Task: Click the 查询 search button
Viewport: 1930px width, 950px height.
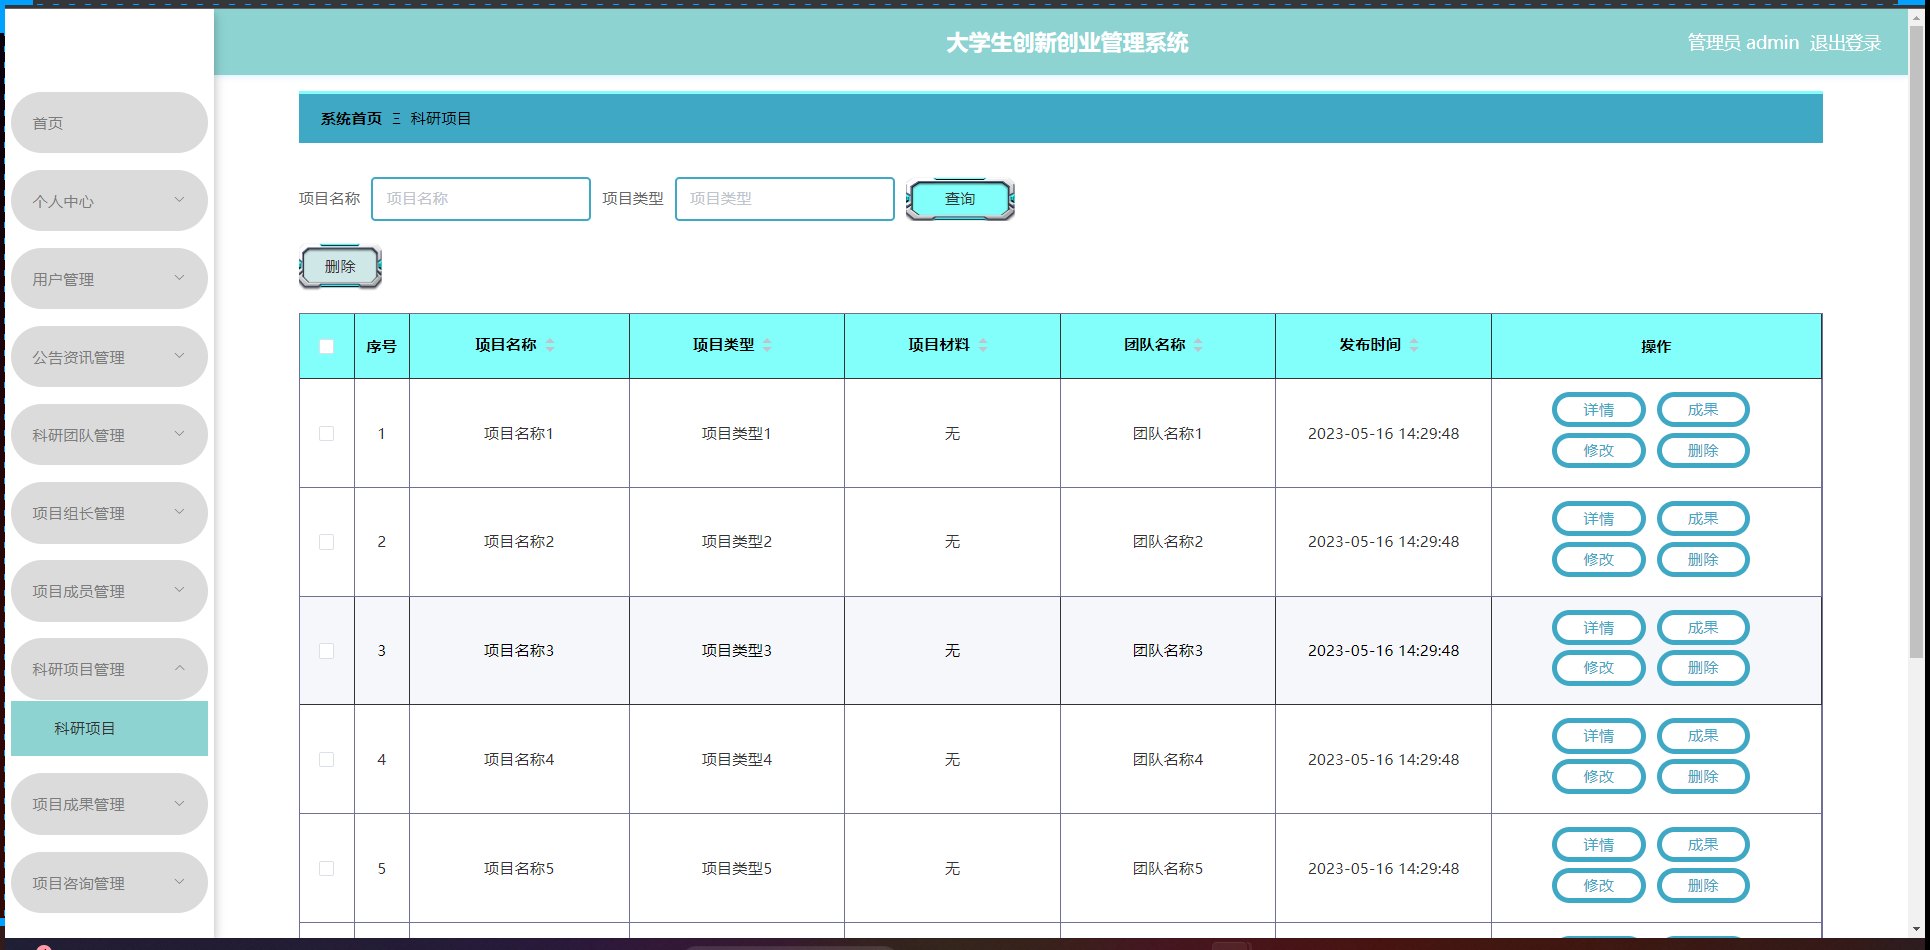Action: coord(960,199)
